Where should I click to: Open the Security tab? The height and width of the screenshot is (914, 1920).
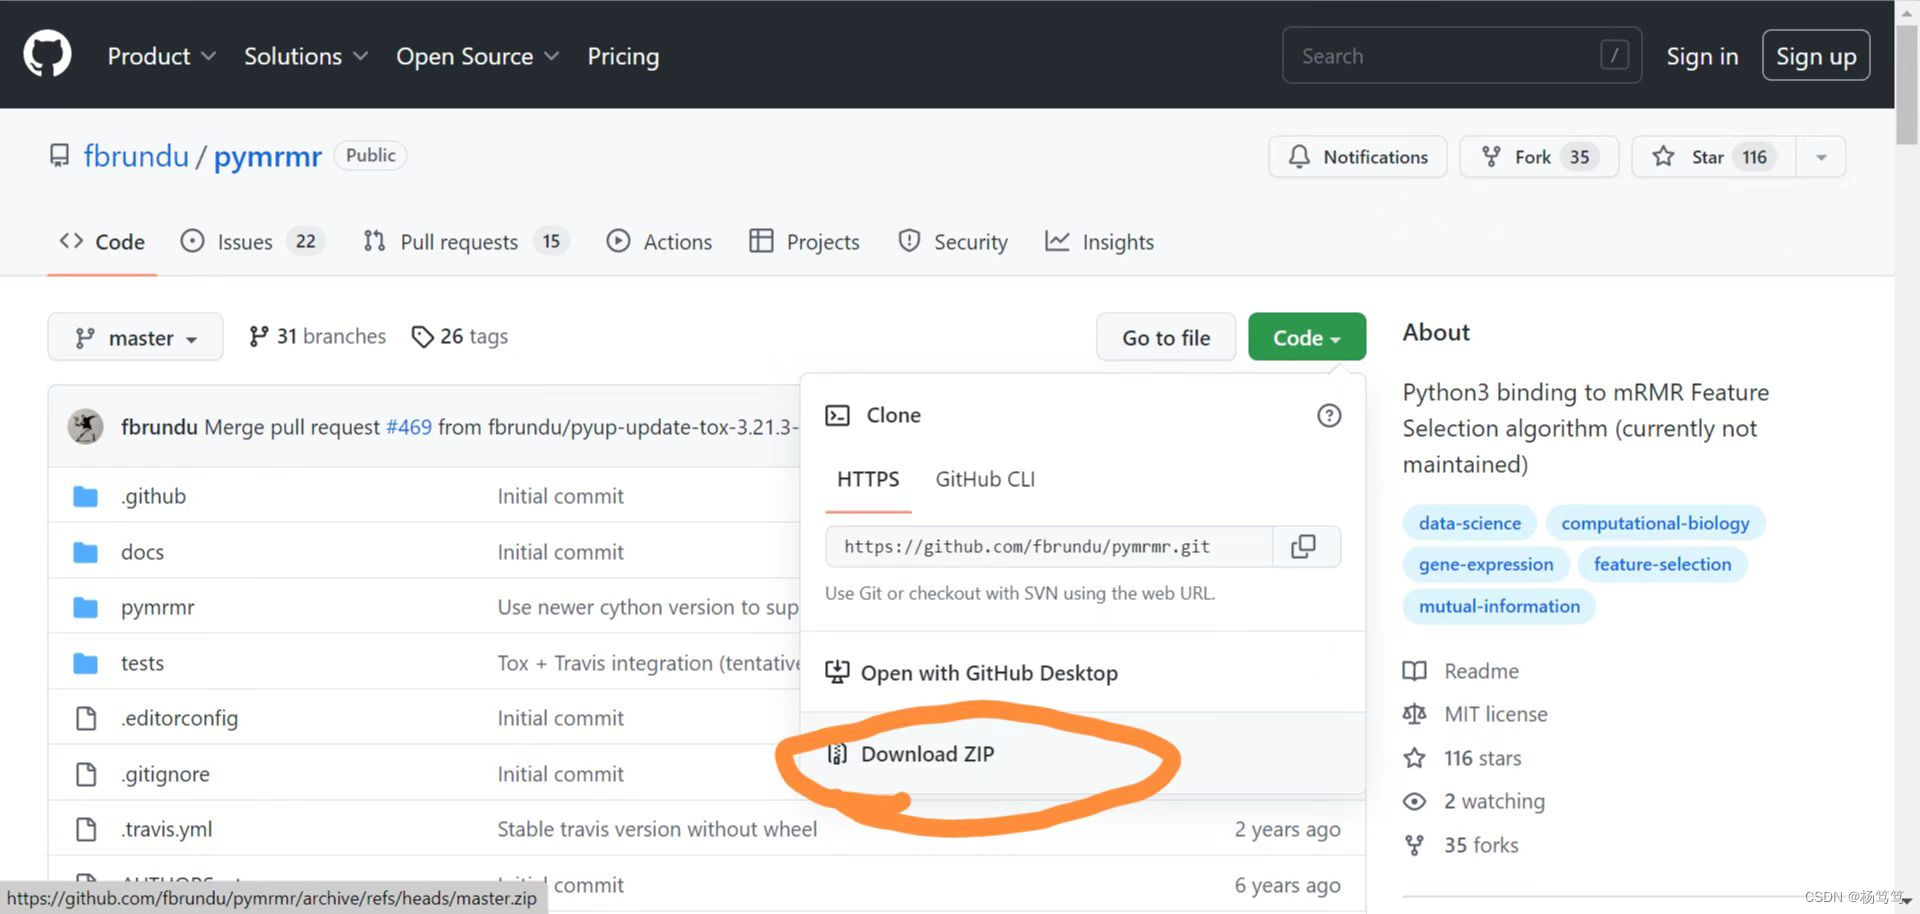(953, 242)
